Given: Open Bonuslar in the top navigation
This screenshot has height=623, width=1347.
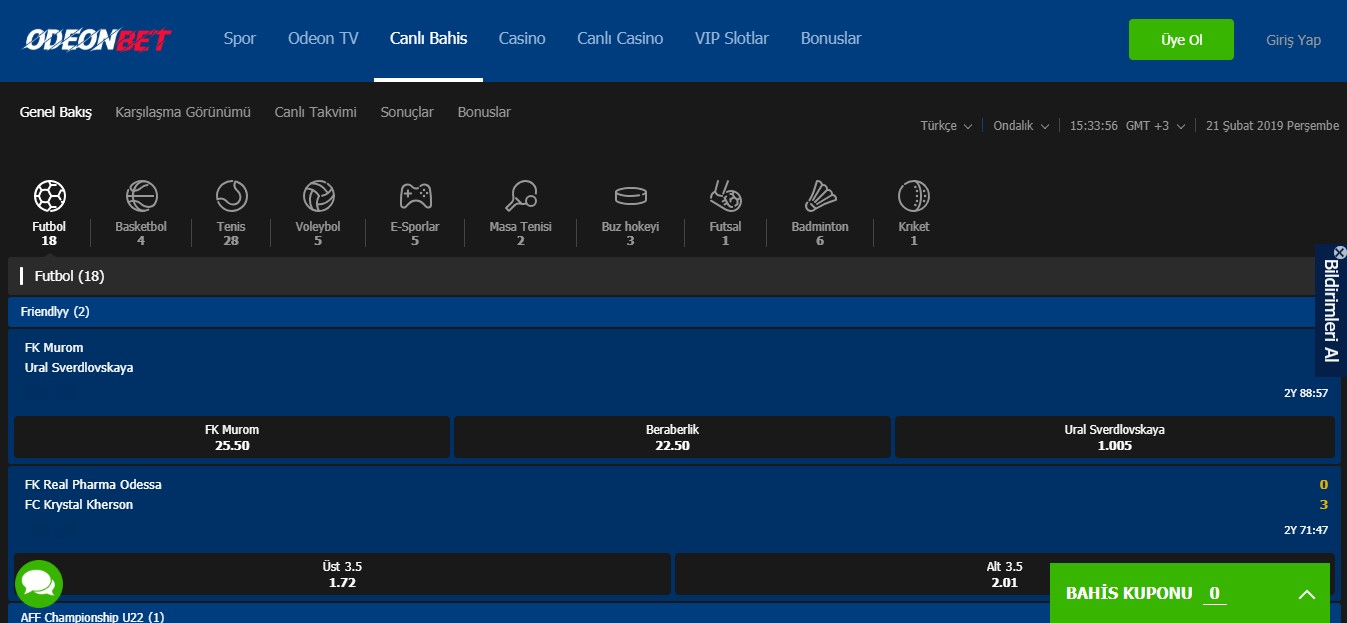Looking at the screenshot, I should point(831,39).
